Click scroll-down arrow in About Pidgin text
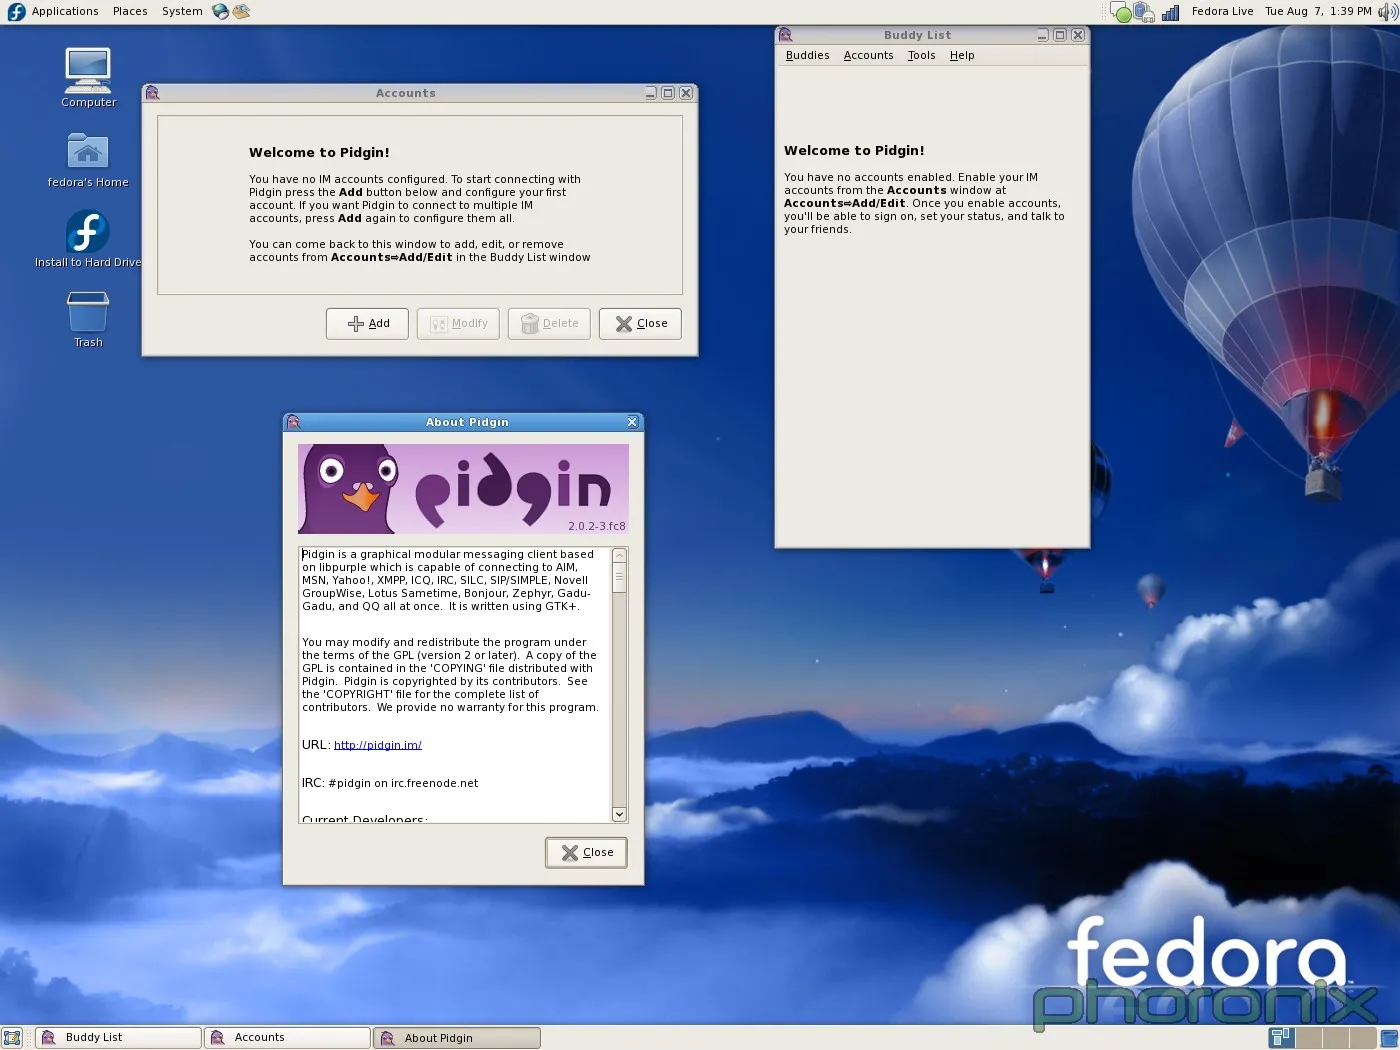The height and width of the screenshot is (1050, 1400). point(619,814)
